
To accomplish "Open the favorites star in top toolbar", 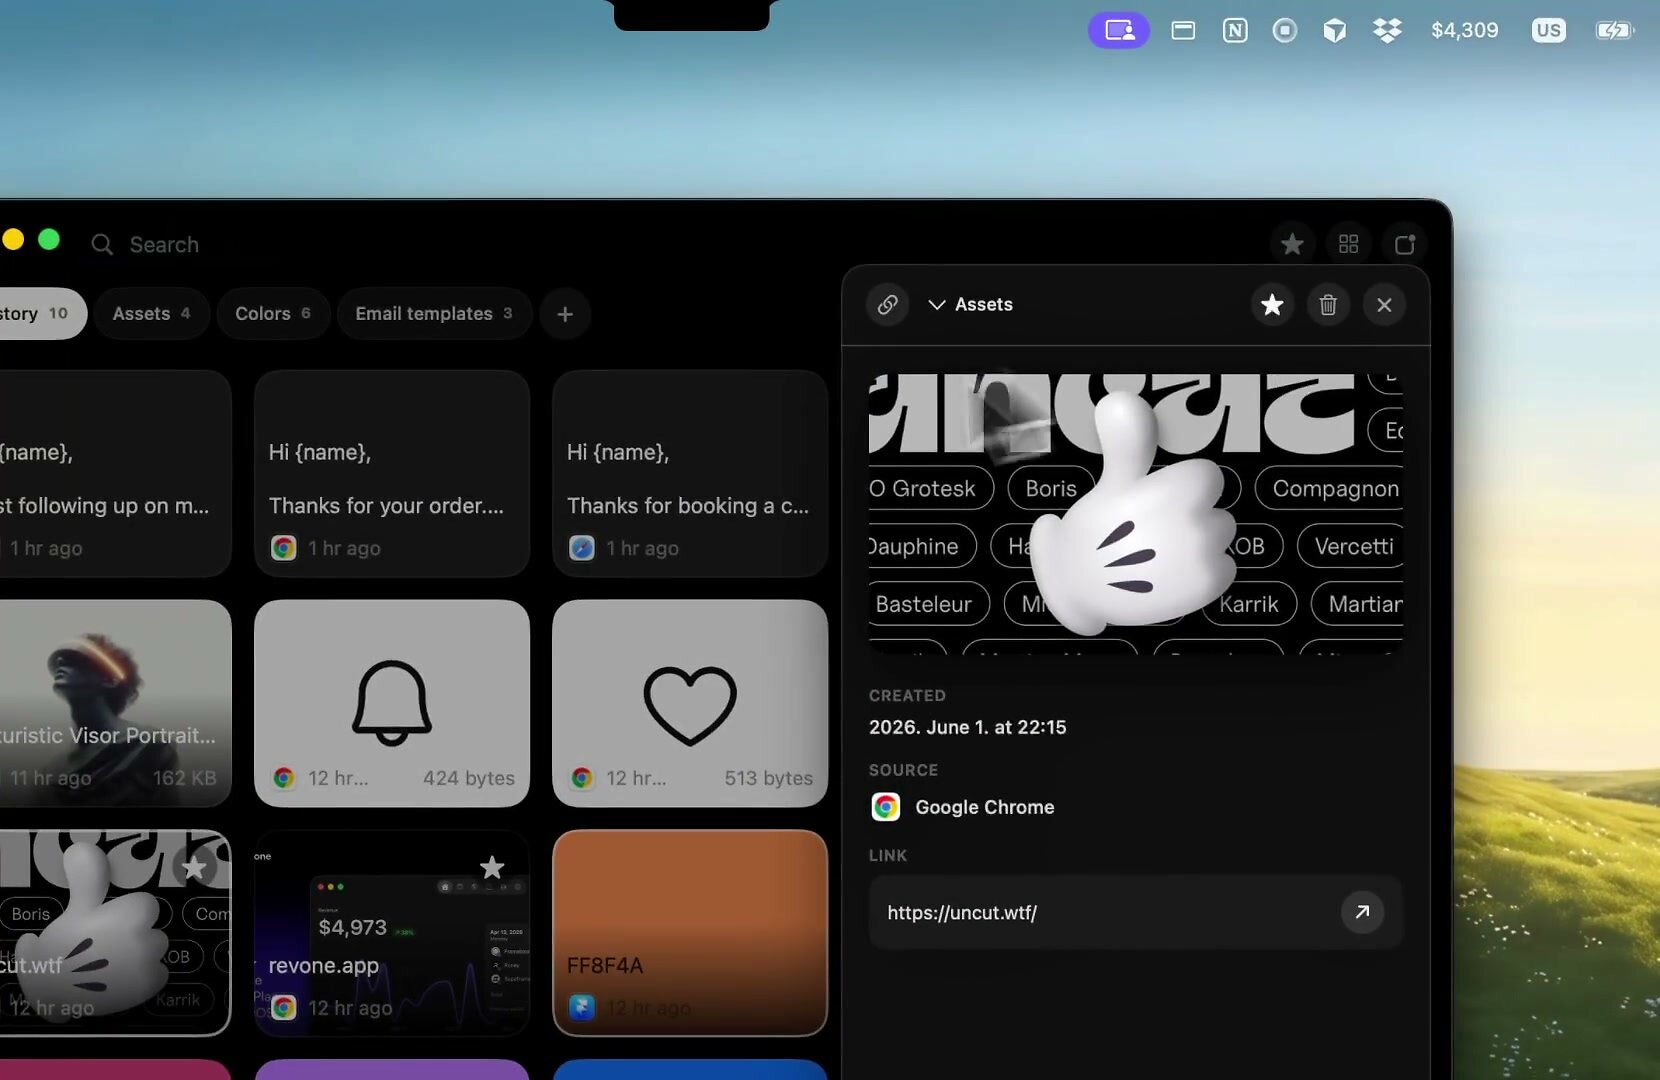I will click(x=1292, y=244).
